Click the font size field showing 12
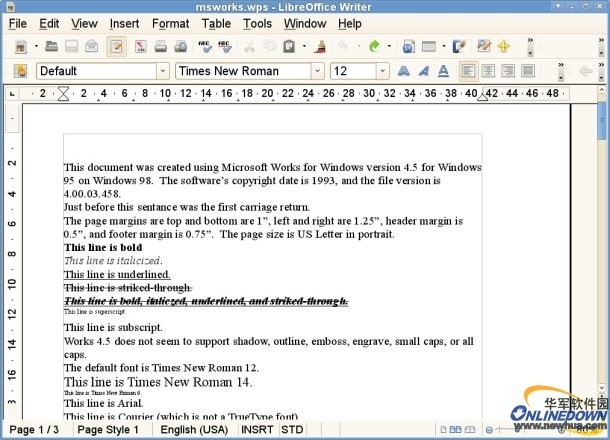Viewport: 610px width, 440px height. (353, 71)
